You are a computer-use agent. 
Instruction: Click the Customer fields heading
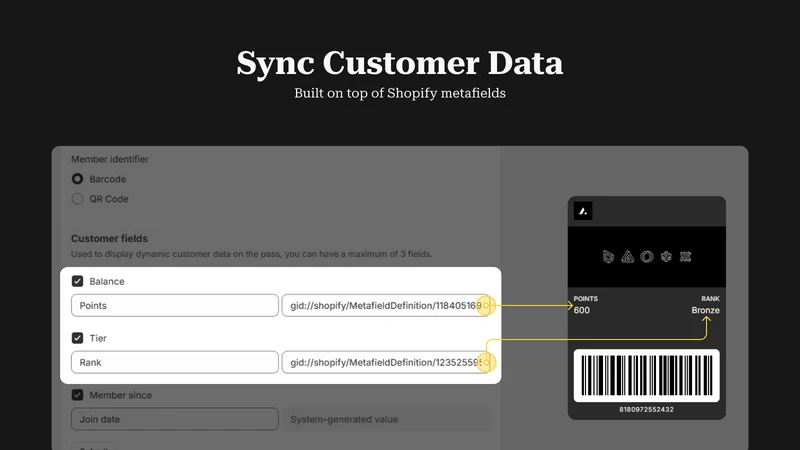(109, 238)
